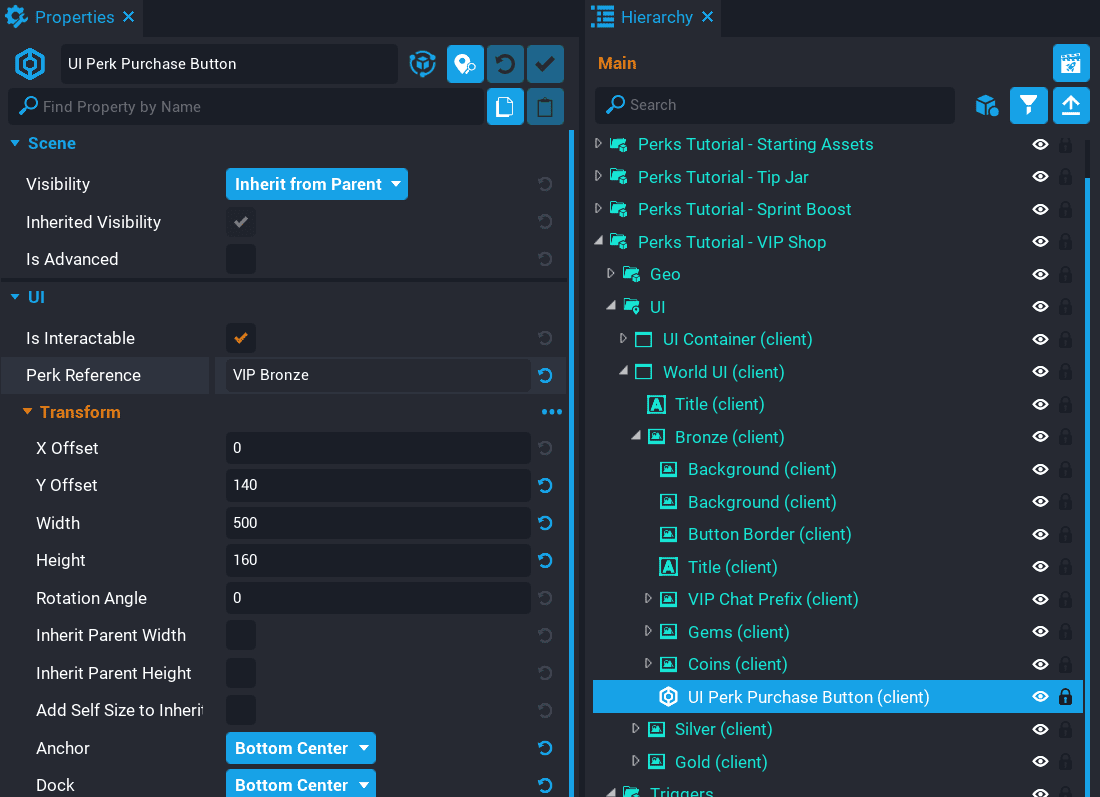Open the Visibility dropdown
The image size is (1100, 797).
(x=316, y=184)
